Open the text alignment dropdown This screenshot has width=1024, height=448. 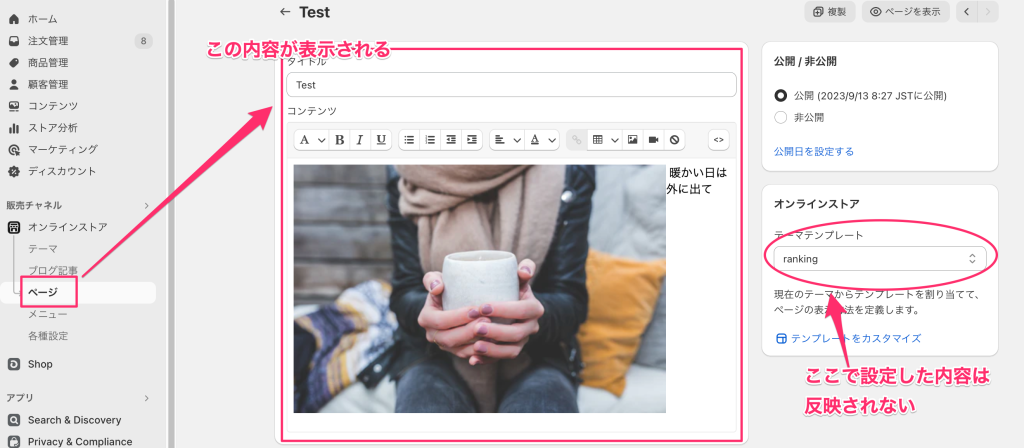pyautogui.click(x=507, y=140)
